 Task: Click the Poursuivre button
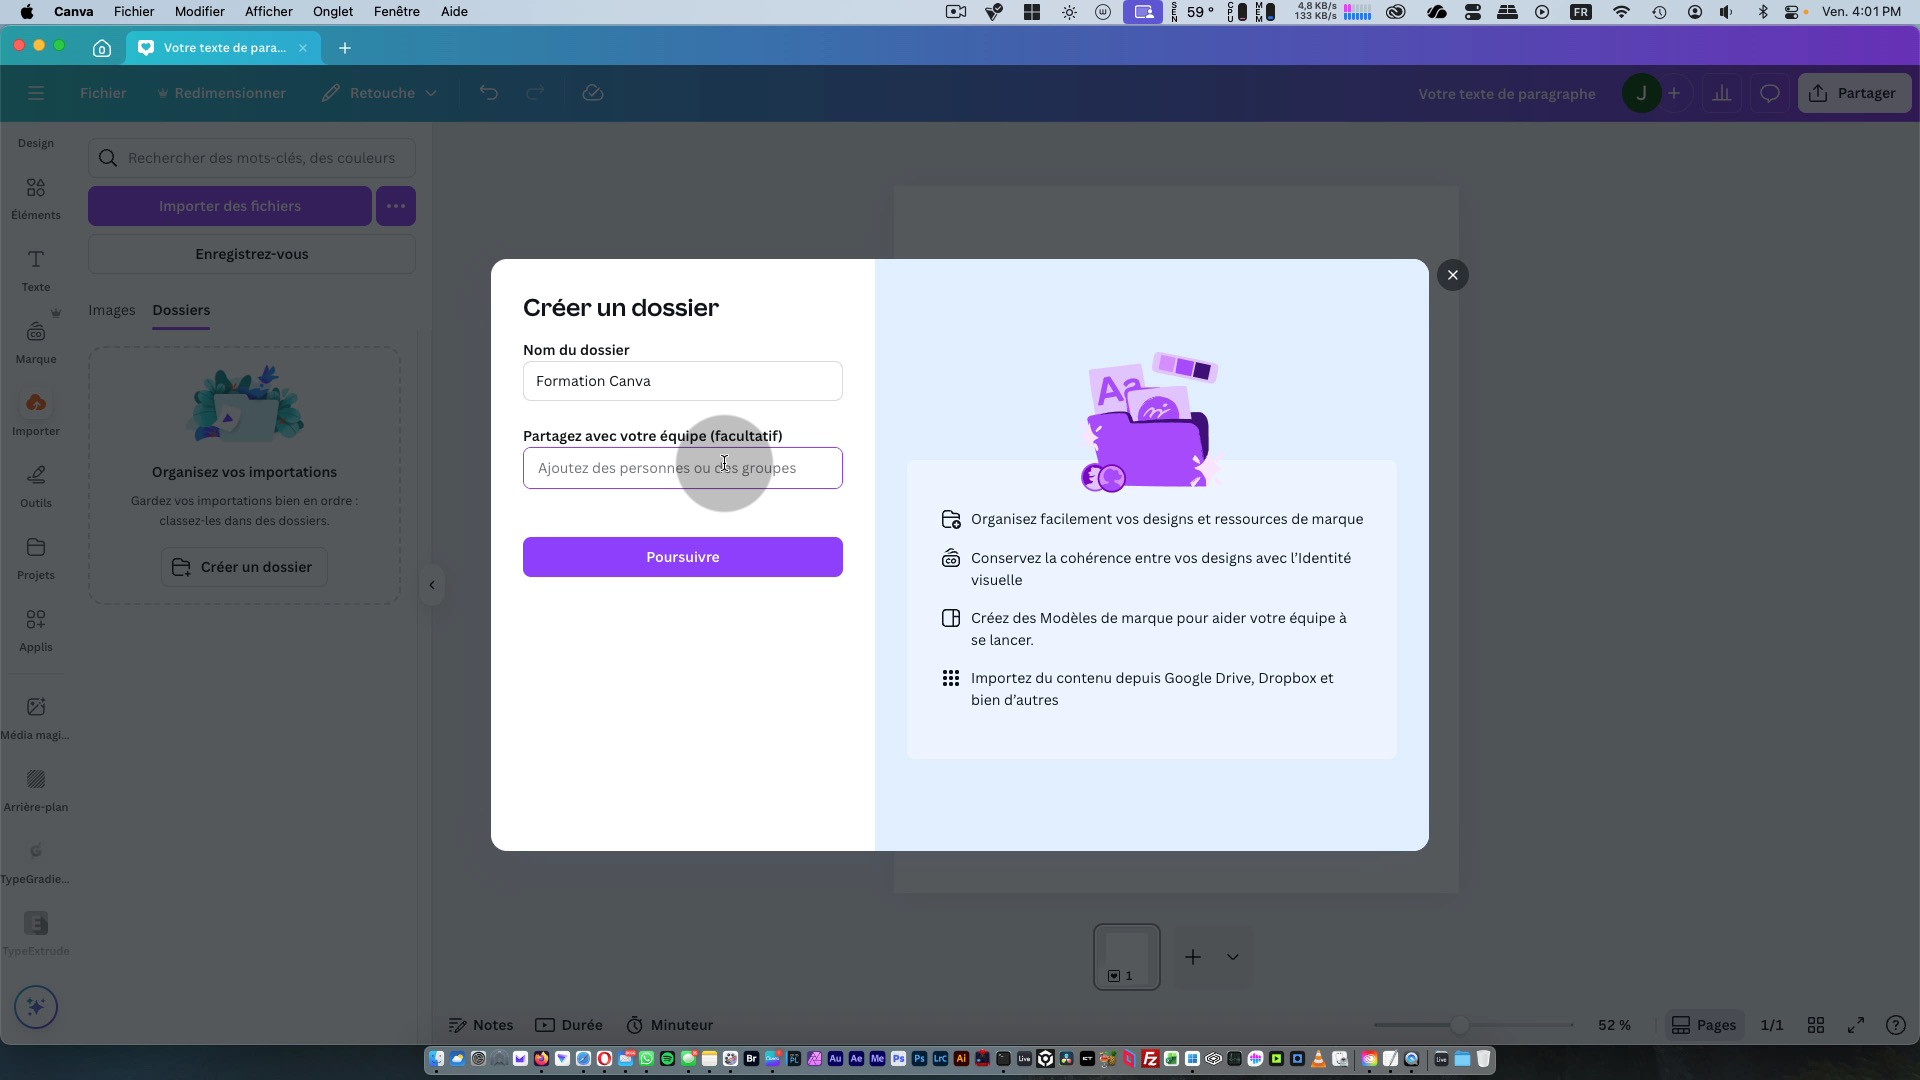682,557
